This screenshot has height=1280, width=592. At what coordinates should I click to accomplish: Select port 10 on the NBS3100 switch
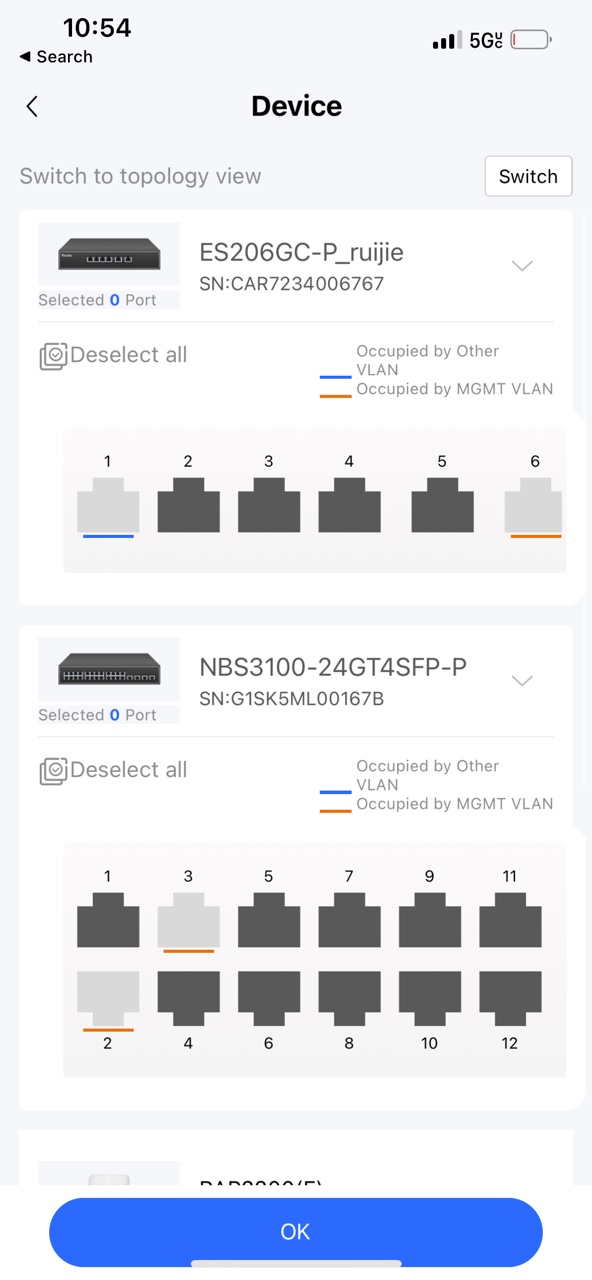point(430,998)
